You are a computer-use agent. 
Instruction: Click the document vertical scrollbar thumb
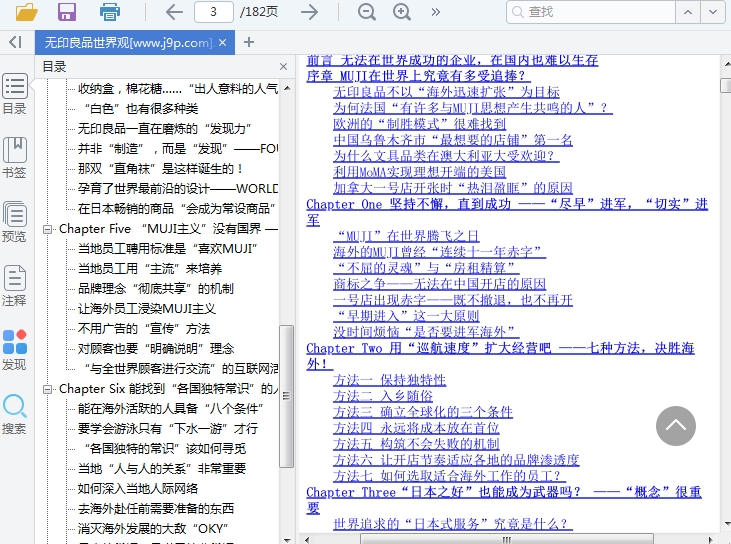pos(726,85)
